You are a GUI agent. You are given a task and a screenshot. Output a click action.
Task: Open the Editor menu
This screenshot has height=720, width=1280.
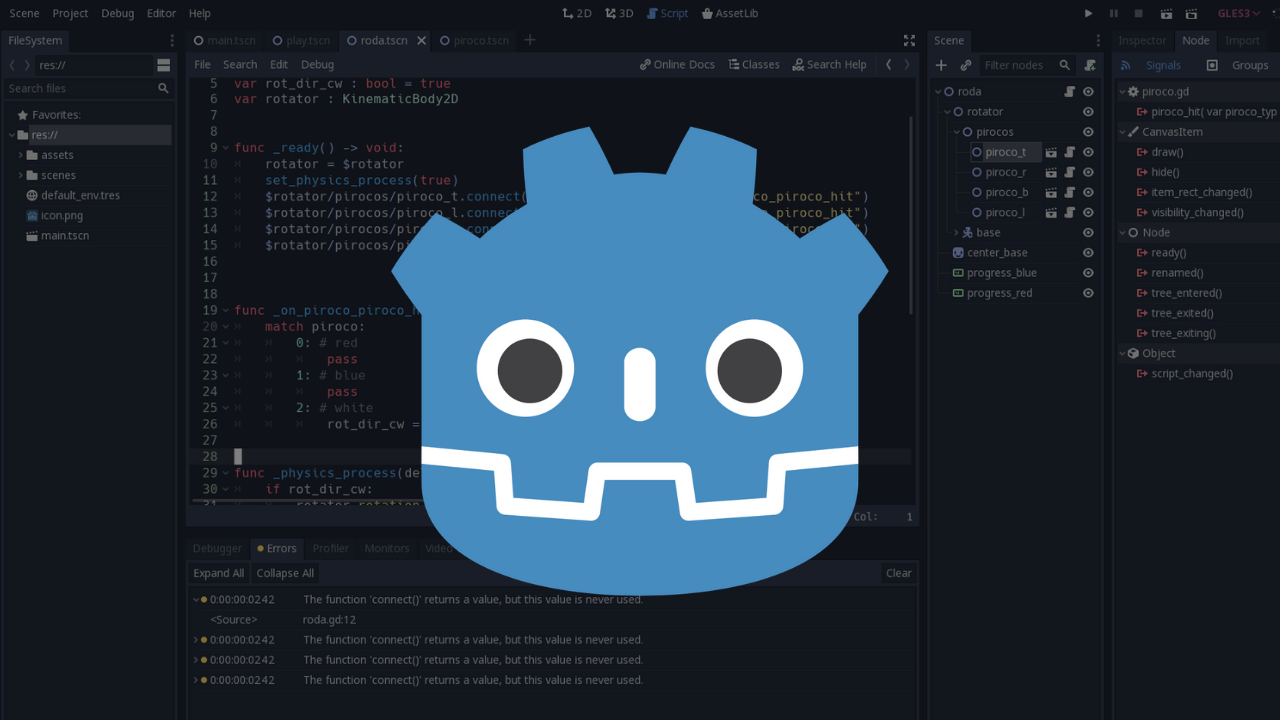(161, 13)
